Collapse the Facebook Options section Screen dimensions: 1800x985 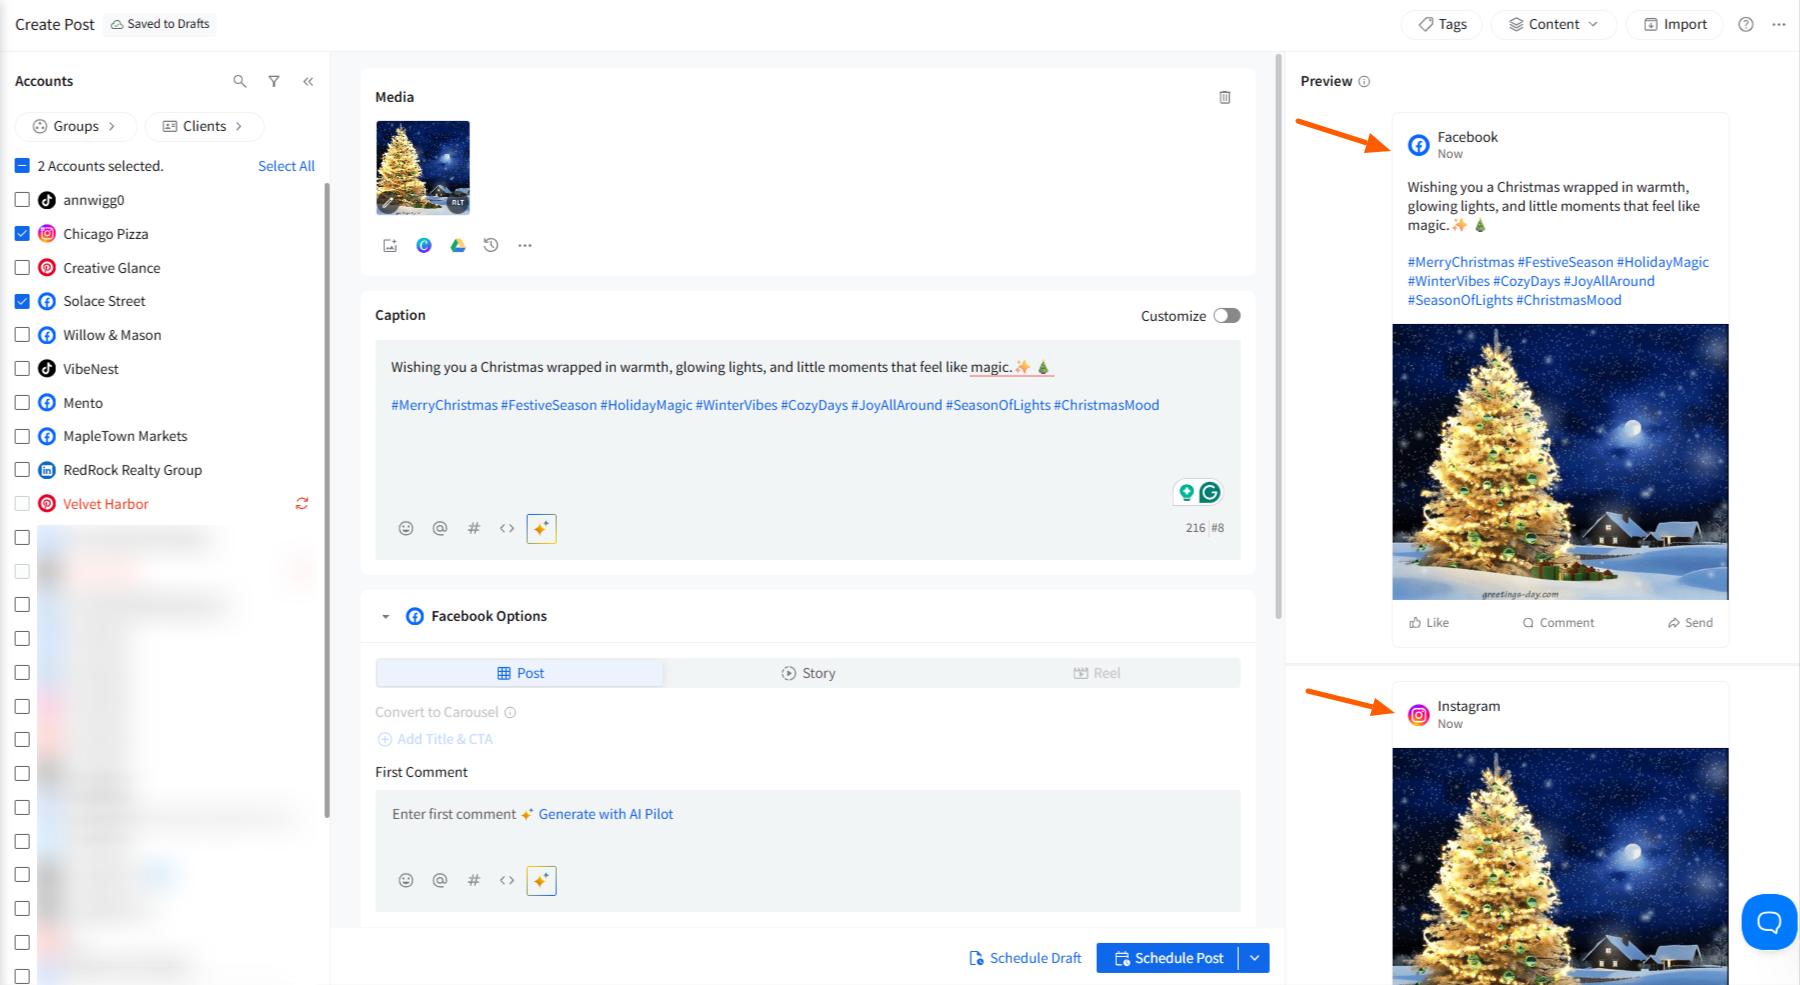tap(386, 616)
